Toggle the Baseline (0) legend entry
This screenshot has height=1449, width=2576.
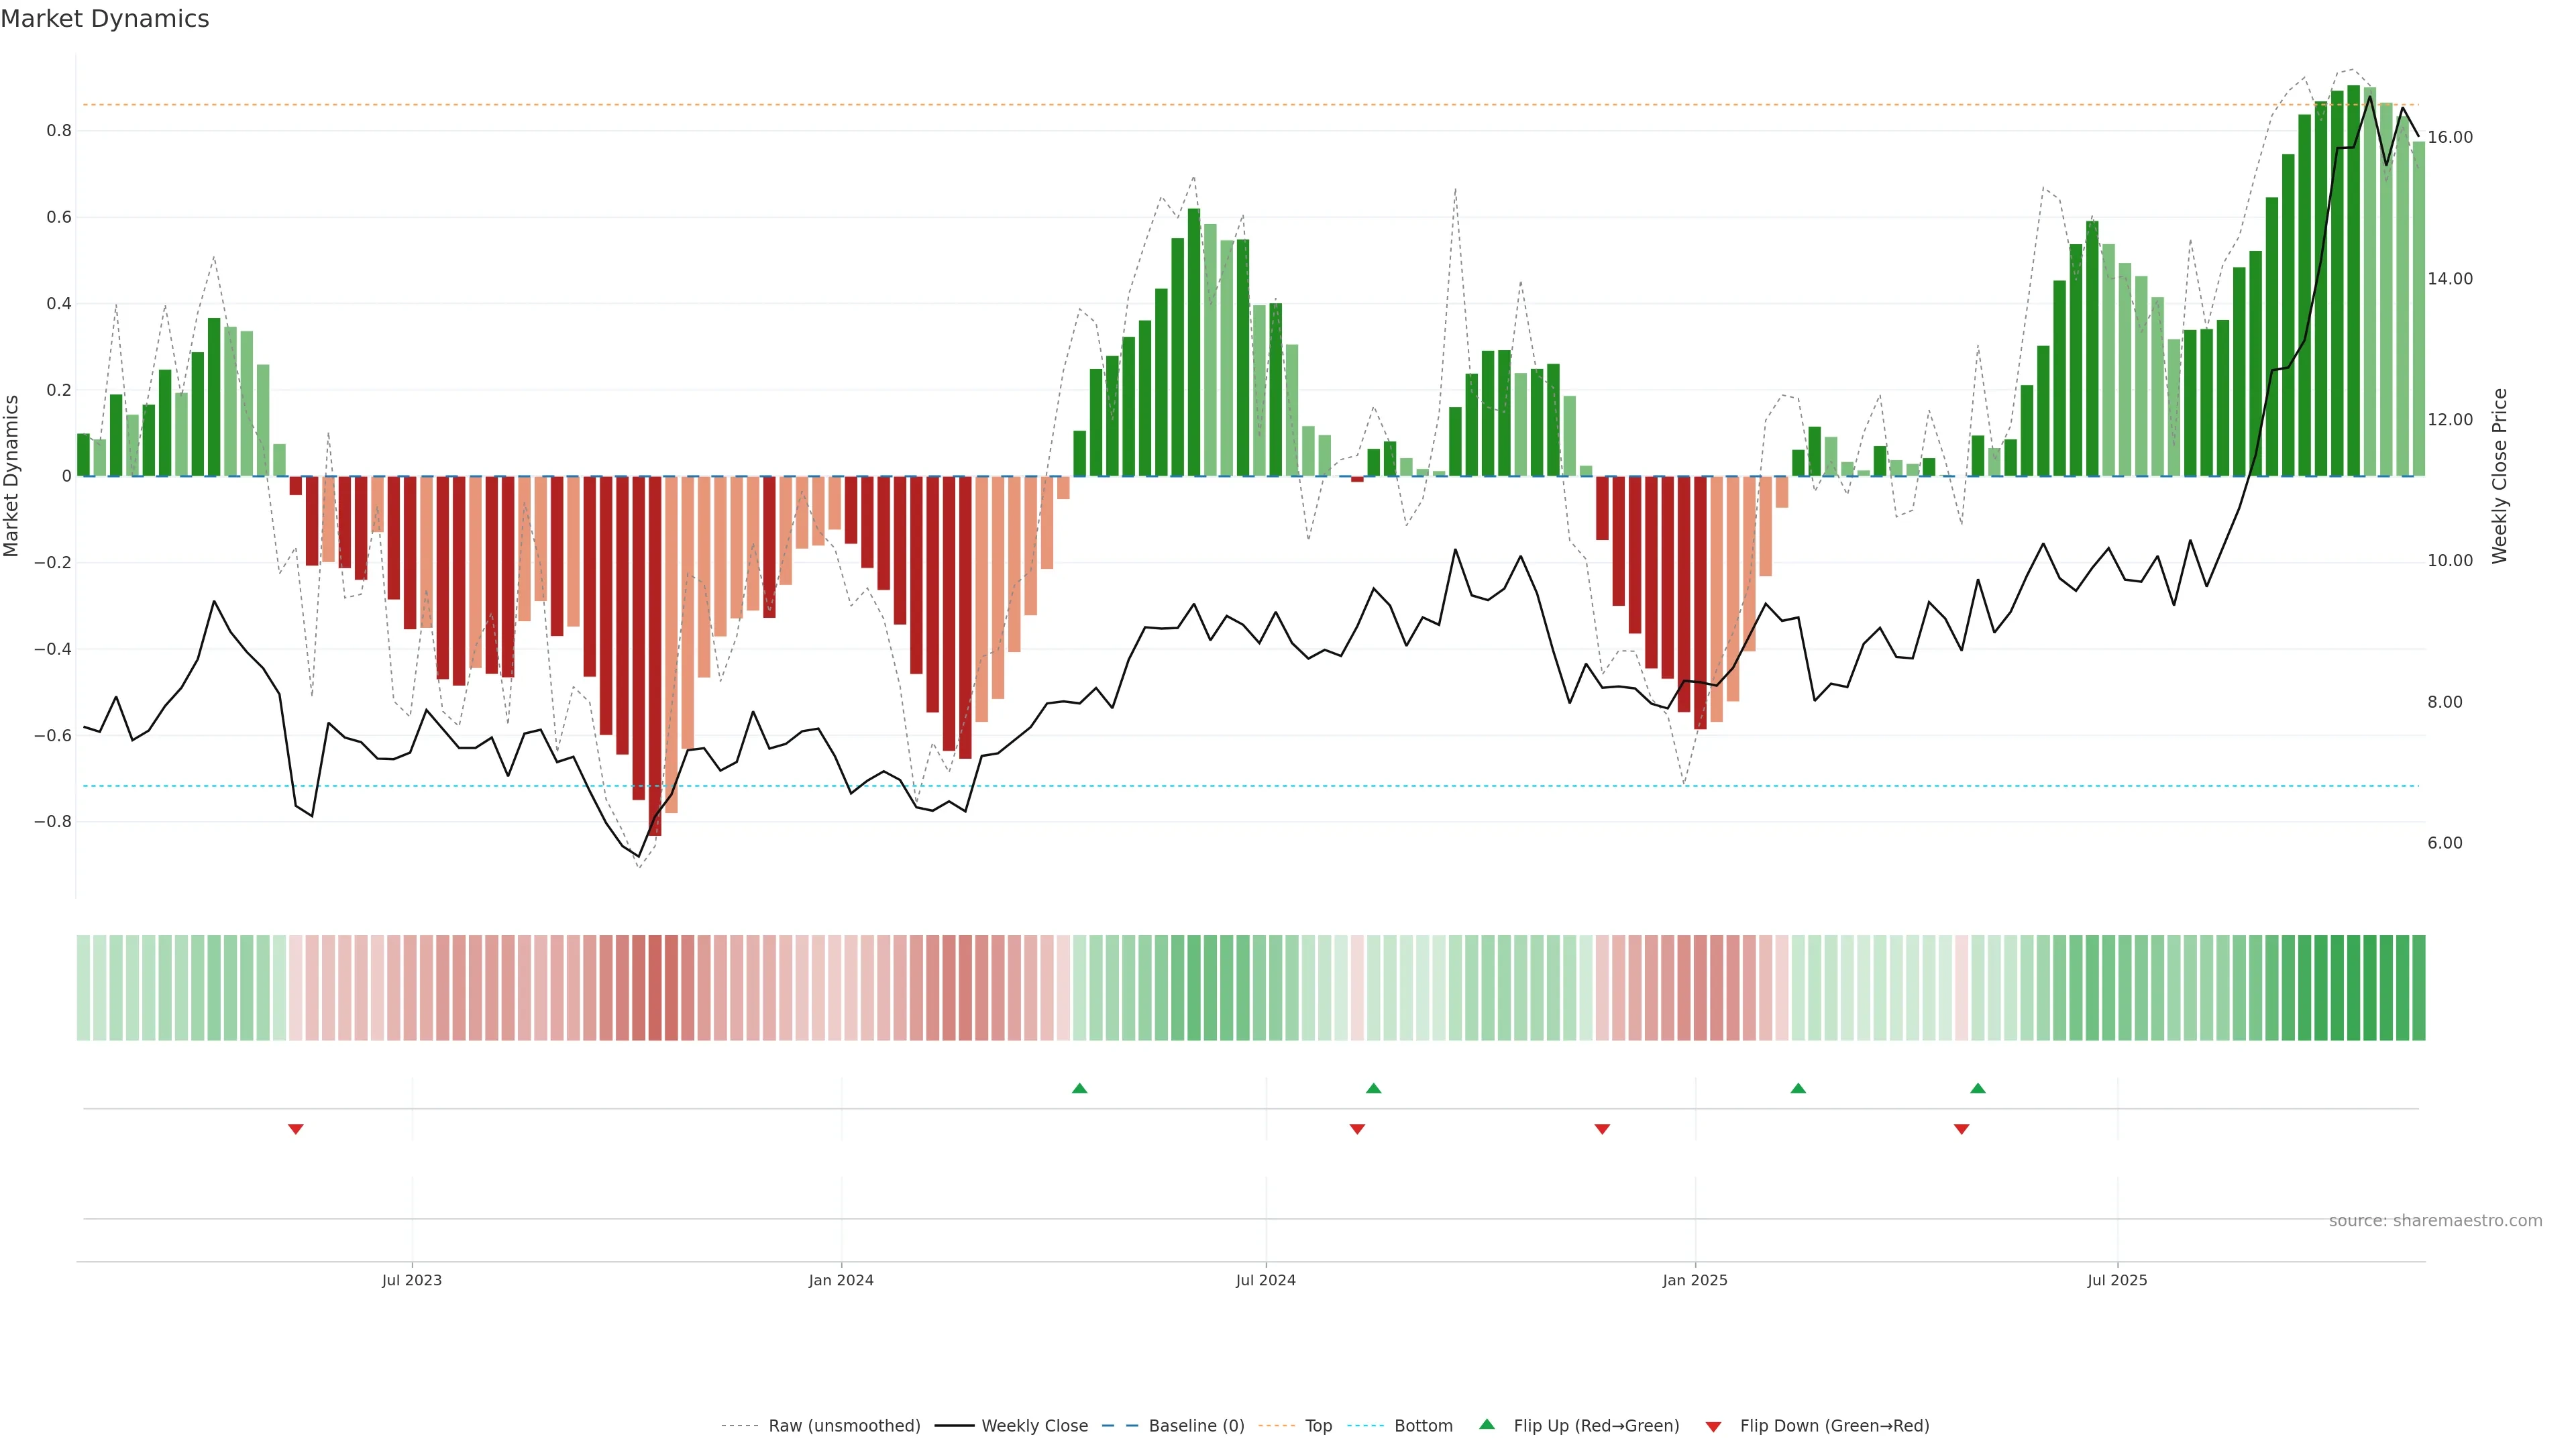click(x=1196, y=1426)
